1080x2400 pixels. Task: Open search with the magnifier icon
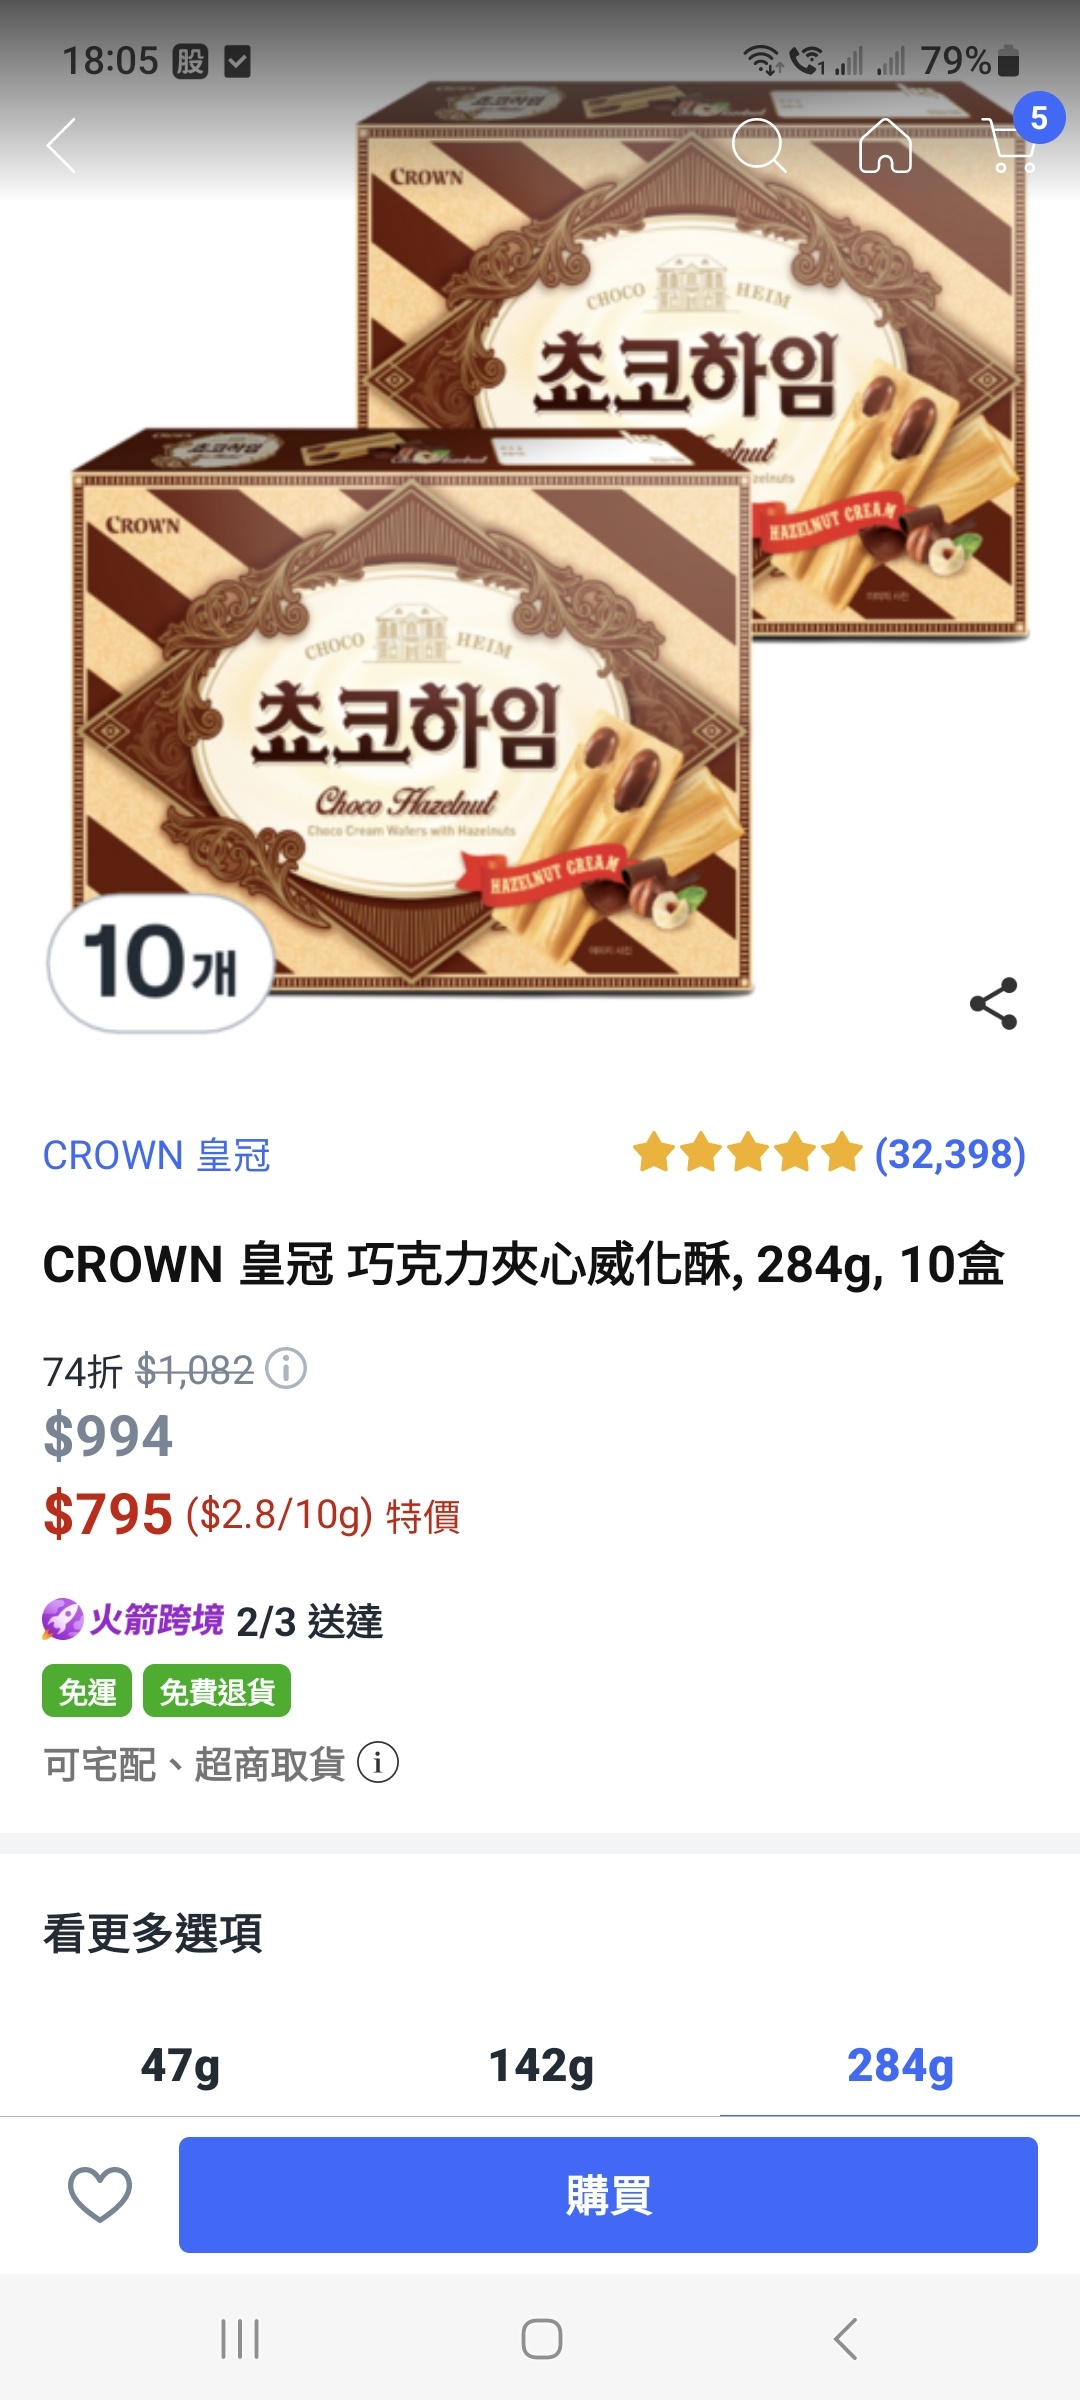(x=759, y=146)
